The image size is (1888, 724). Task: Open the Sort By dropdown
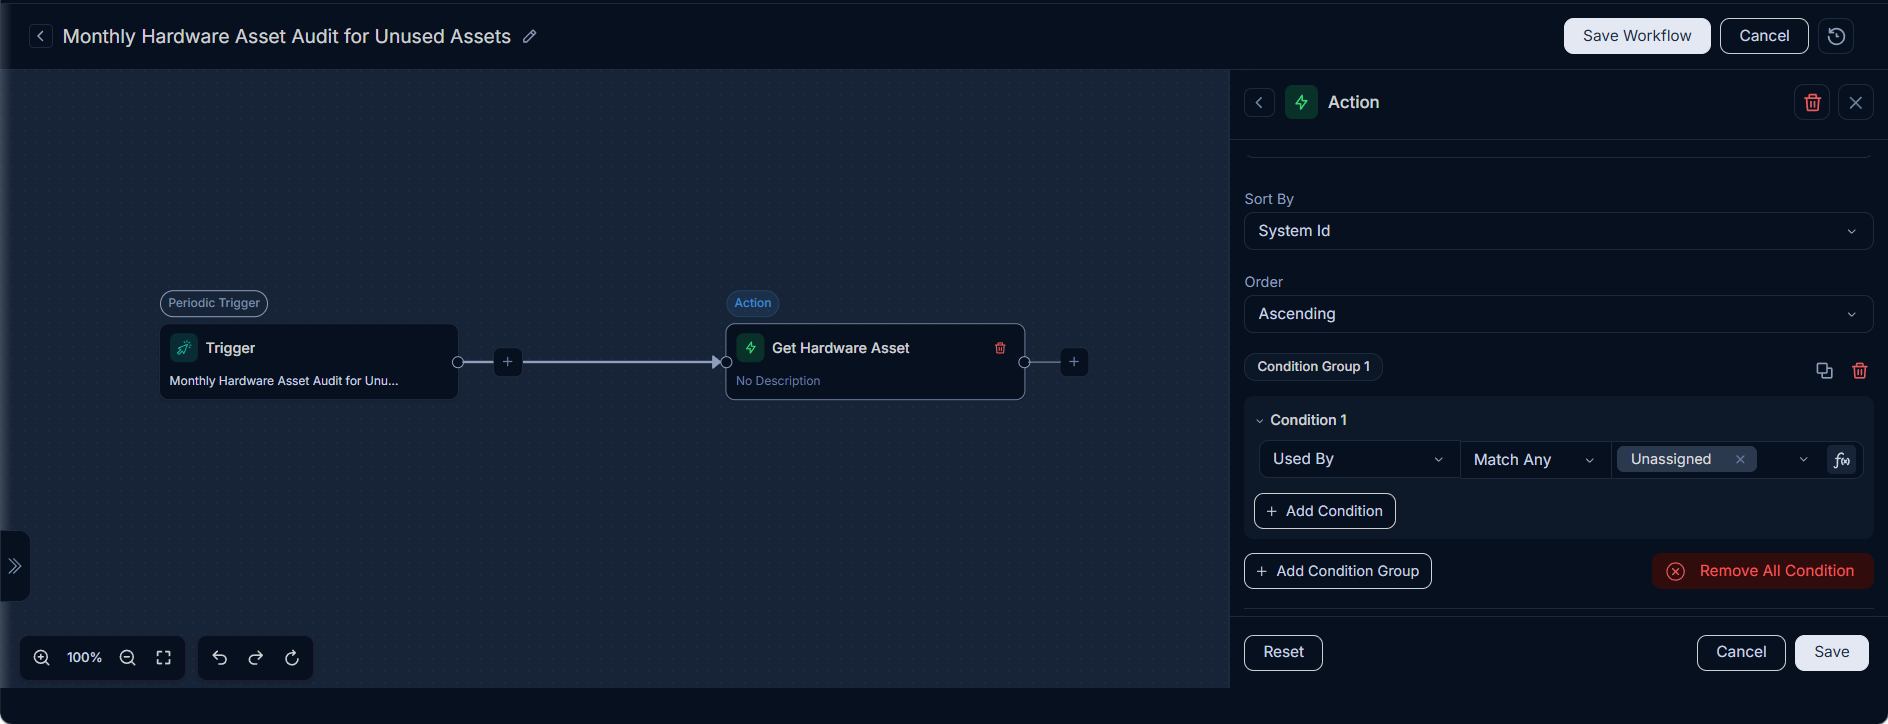coord(1558,231)
